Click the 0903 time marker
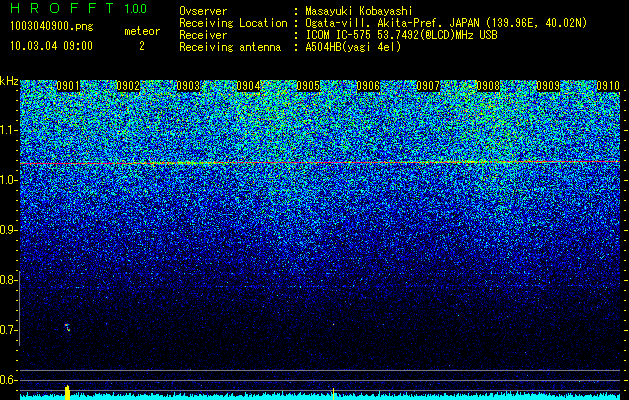This screenshot has height=400, width=629. 188,86
